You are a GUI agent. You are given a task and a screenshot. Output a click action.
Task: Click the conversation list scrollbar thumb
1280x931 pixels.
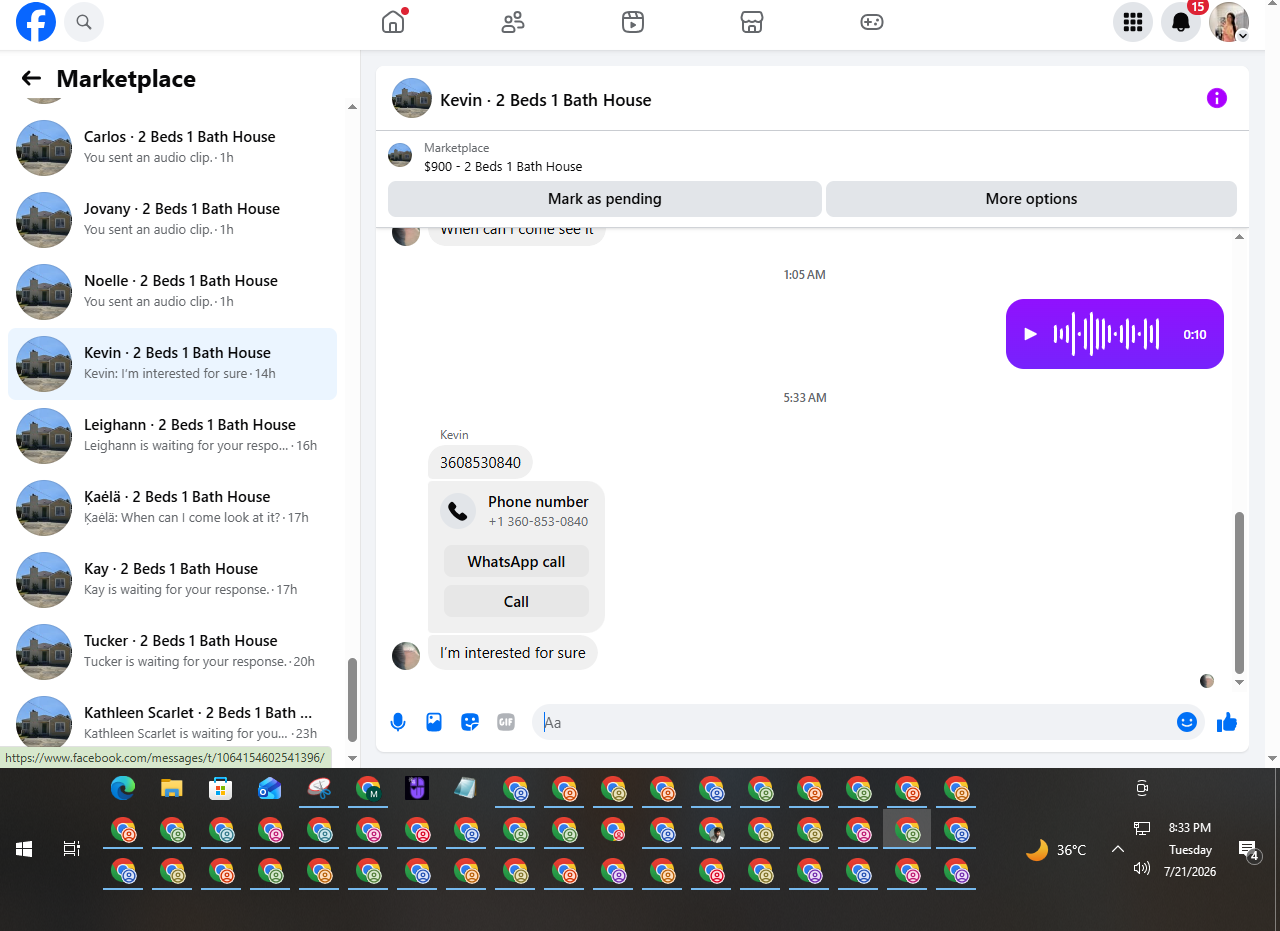(352, 699)
